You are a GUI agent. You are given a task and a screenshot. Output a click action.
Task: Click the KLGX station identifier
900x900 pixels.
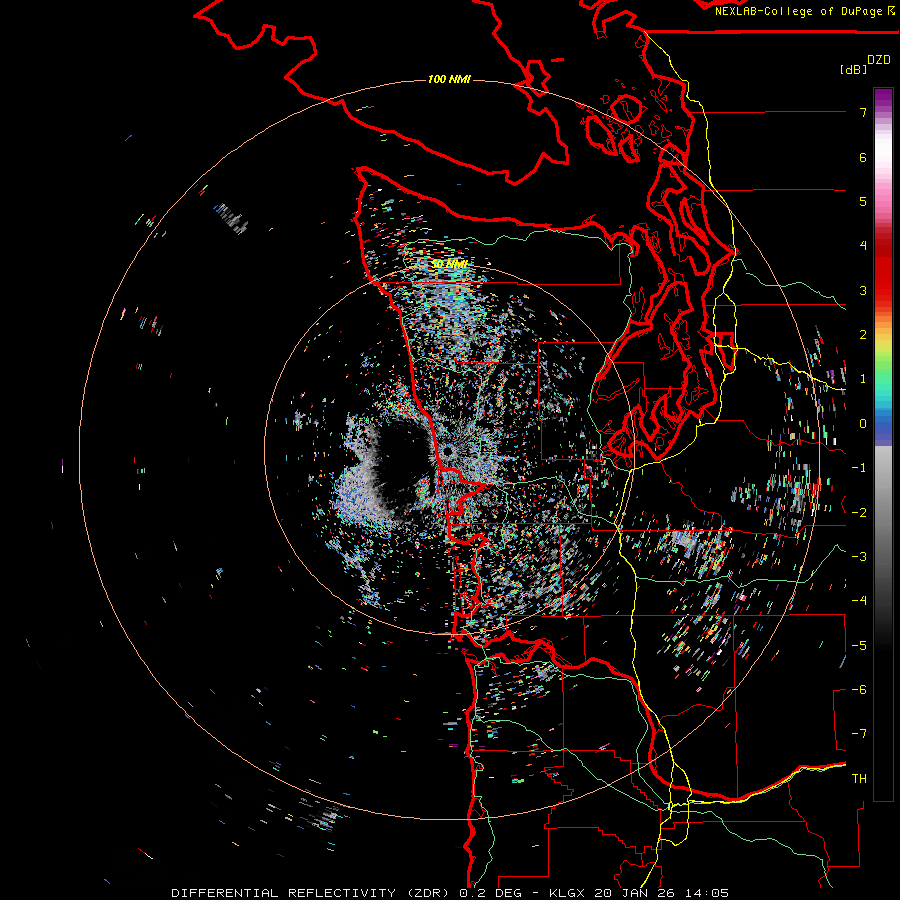coord(568,893)
